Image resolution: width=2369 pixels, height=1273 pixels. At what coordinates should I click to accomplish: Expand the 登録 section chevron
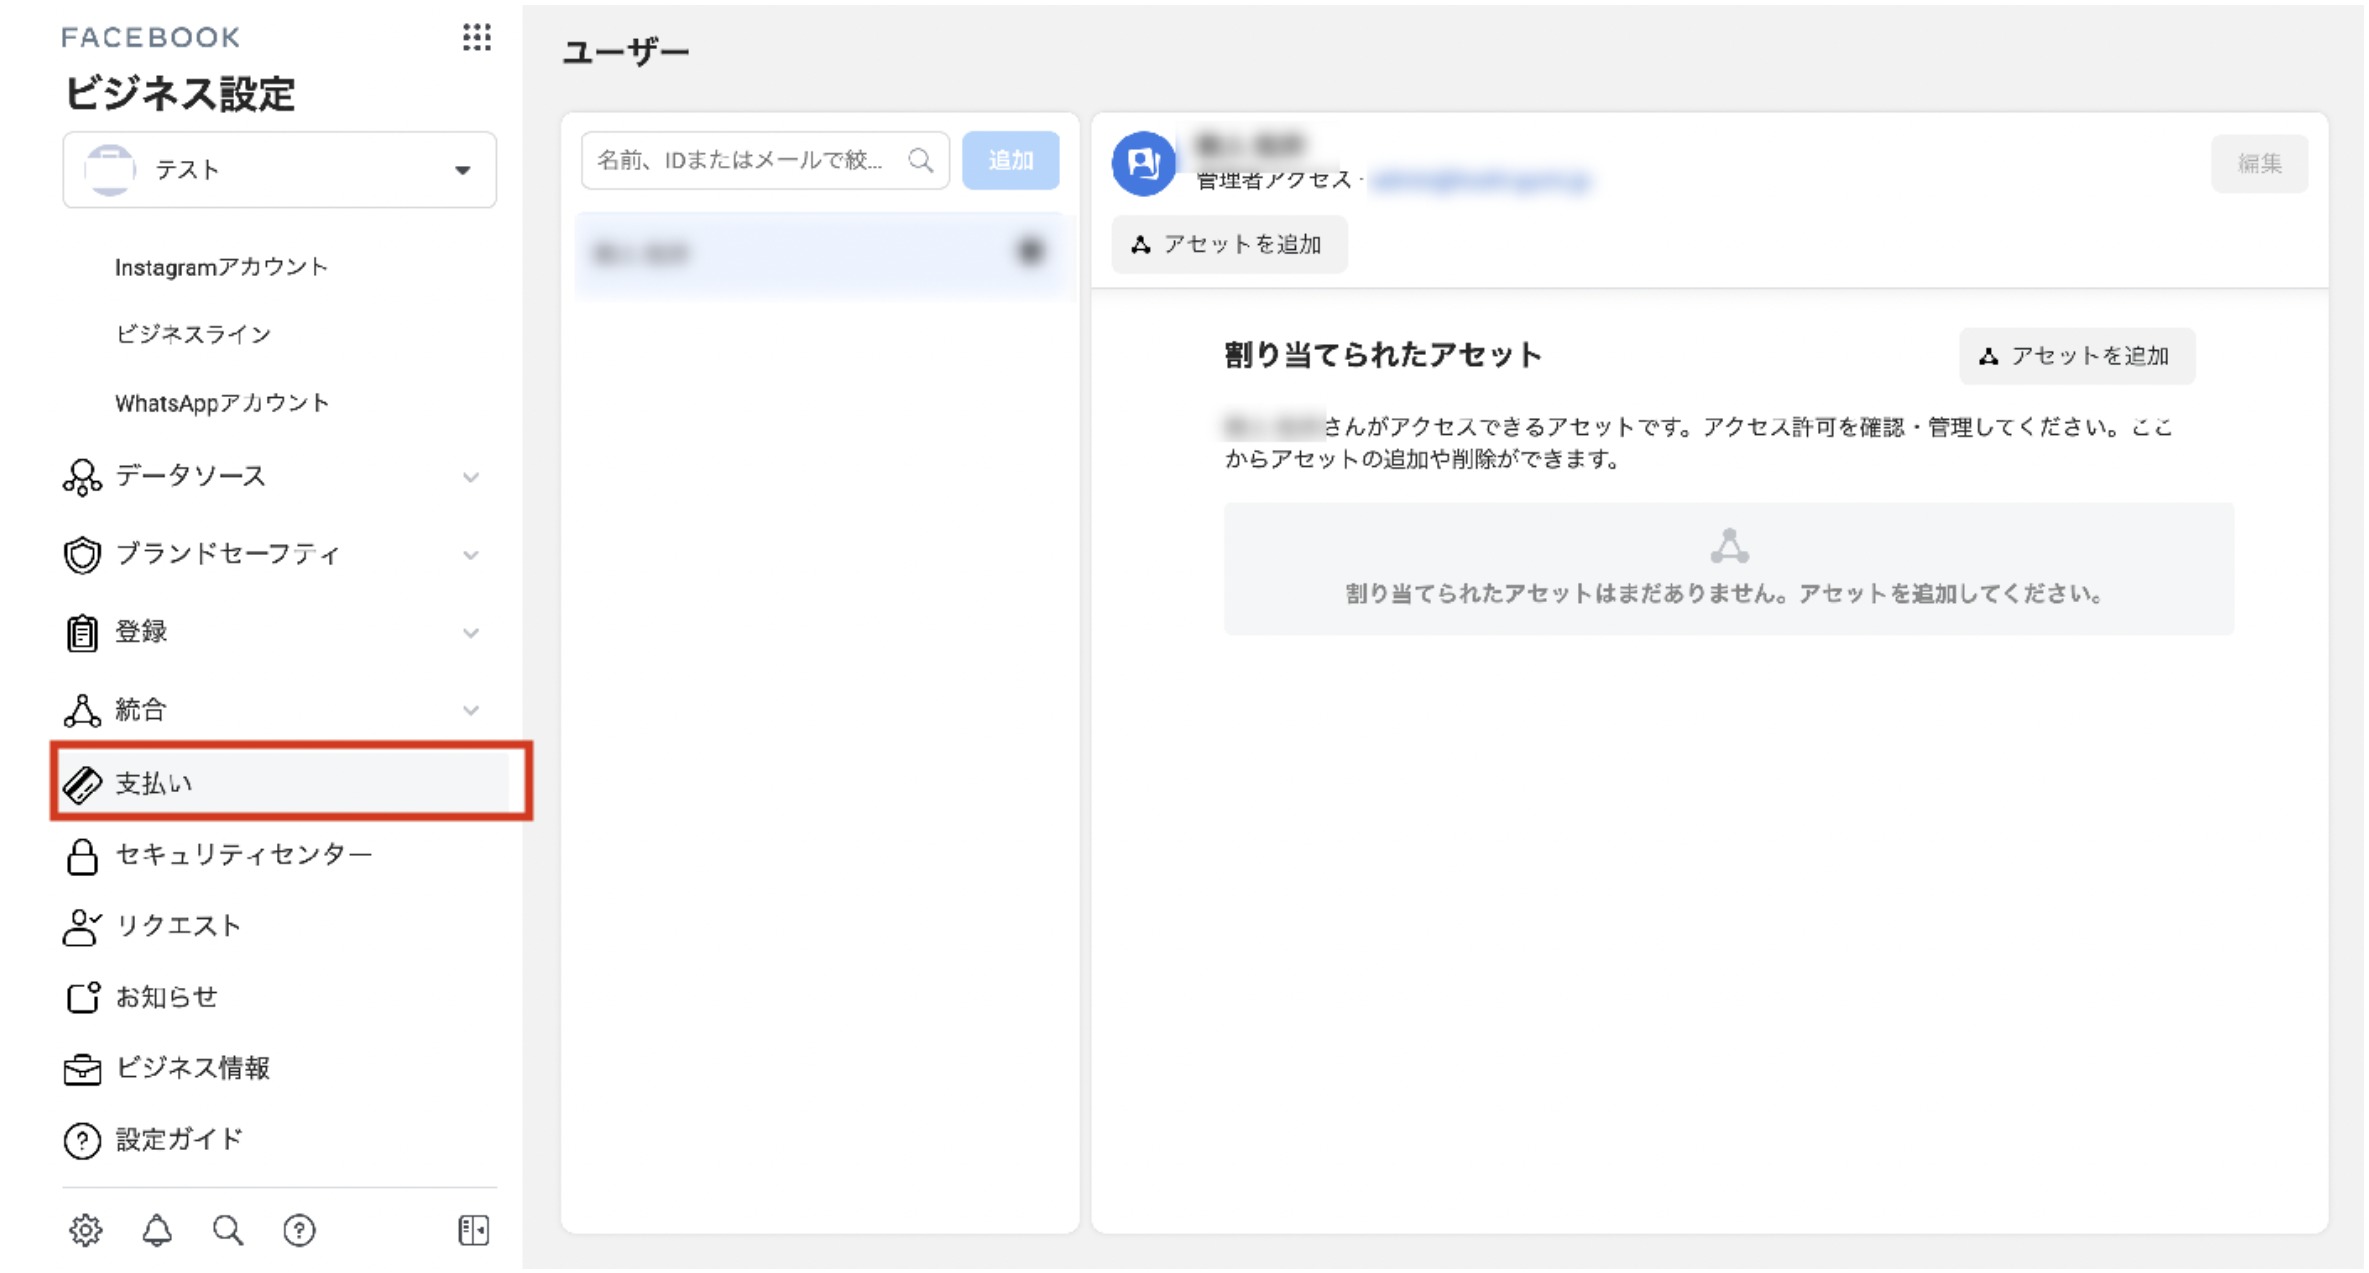pyautogui.click(x=471, y=633)
